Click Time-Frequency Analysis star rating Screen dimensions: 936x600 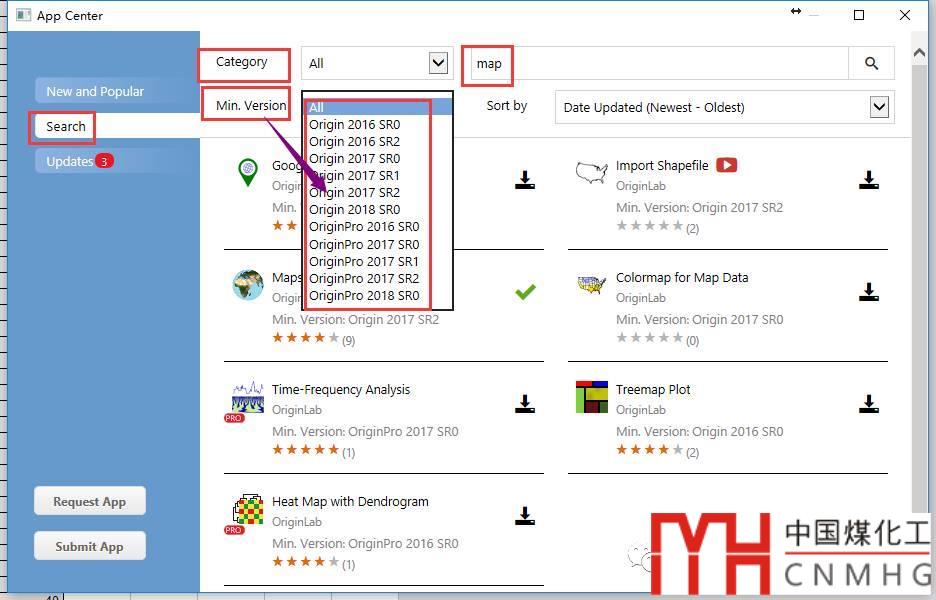pyautogui.click(x=306, y=450)
